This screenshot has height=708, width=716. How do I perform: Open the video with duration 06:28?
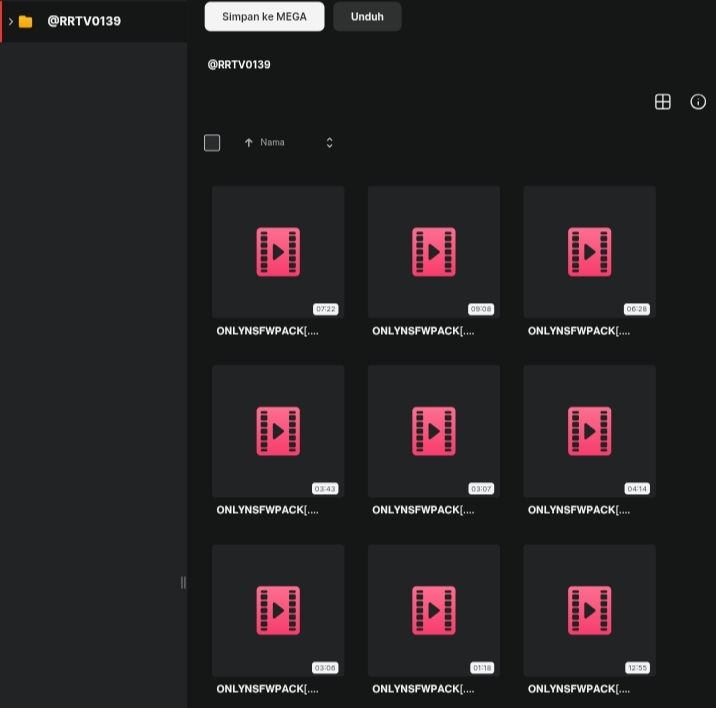(x=590, y=252)
